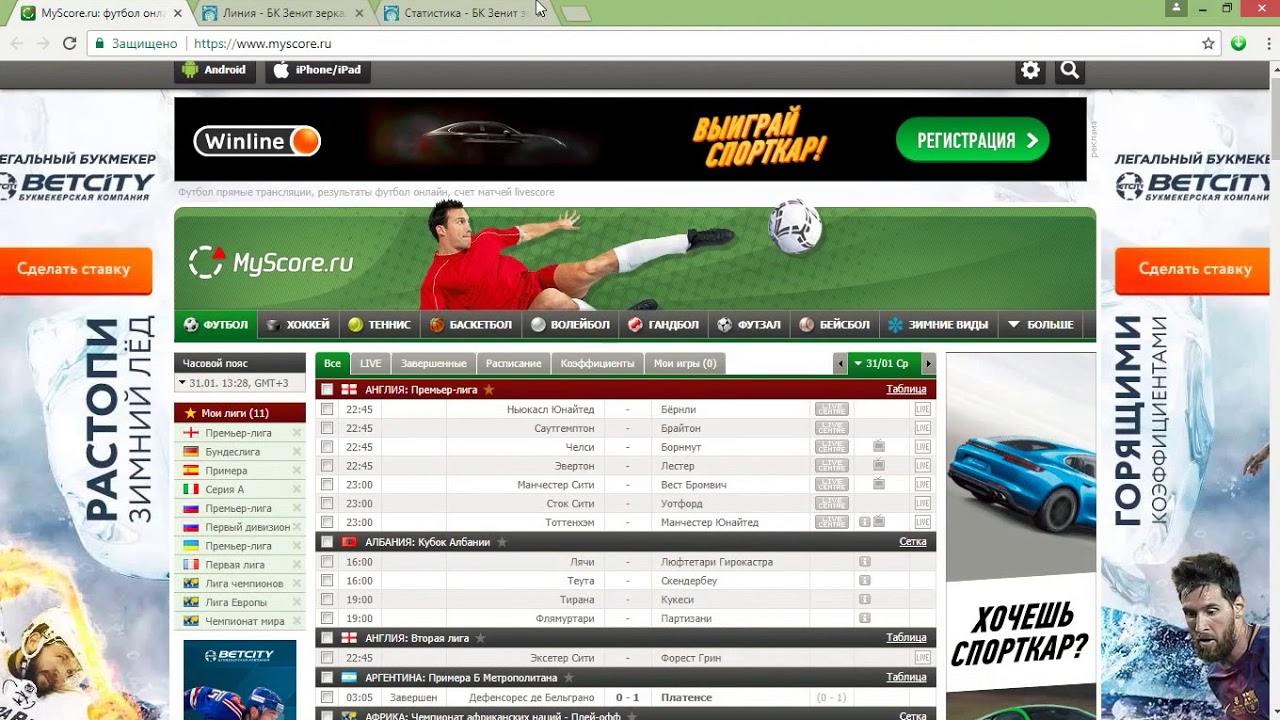The image size is (1280, 720).
Task: Check the Эвертон match checkbox
Action: (x=327, y=466)
